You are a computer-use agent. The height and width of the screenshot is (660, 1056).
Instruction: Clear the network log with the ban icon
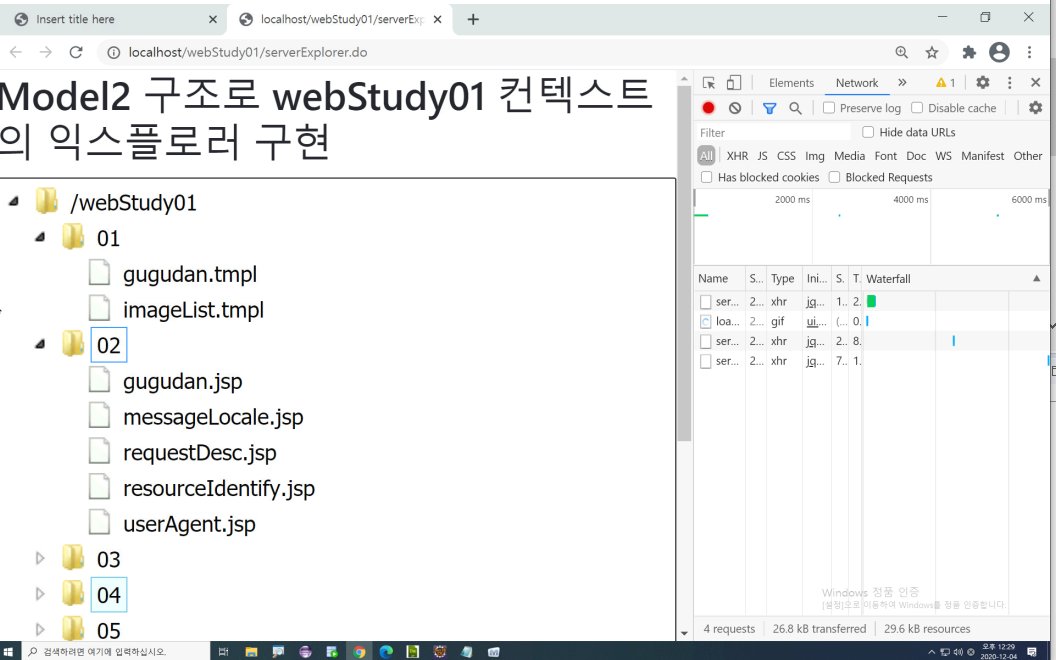click(x=736, y=107)
